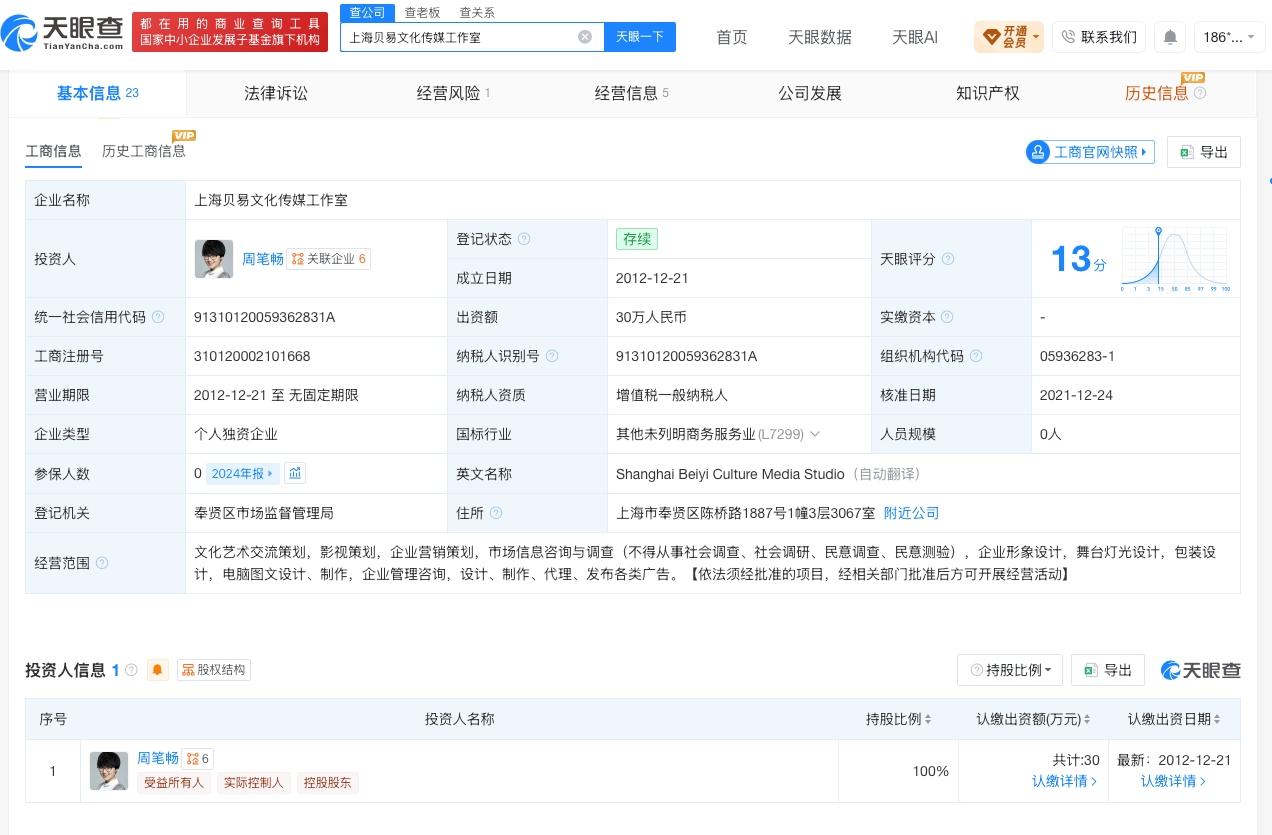Viewport: 1272px width, 835px height.
Task: Open help icon beside 历史信息 tab
Action: [x=1200, y=93]
